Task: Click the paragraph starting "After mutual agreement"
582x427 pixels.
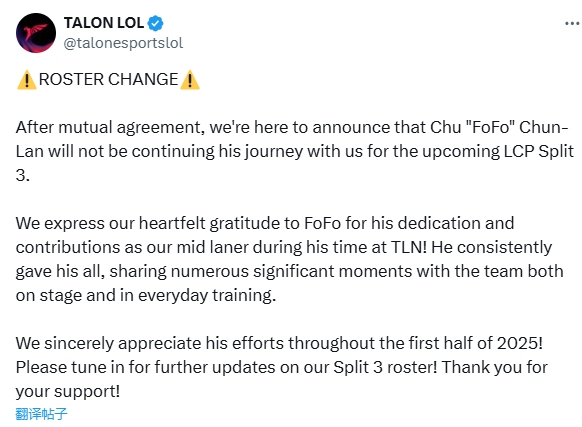Action: pos(295,151)
